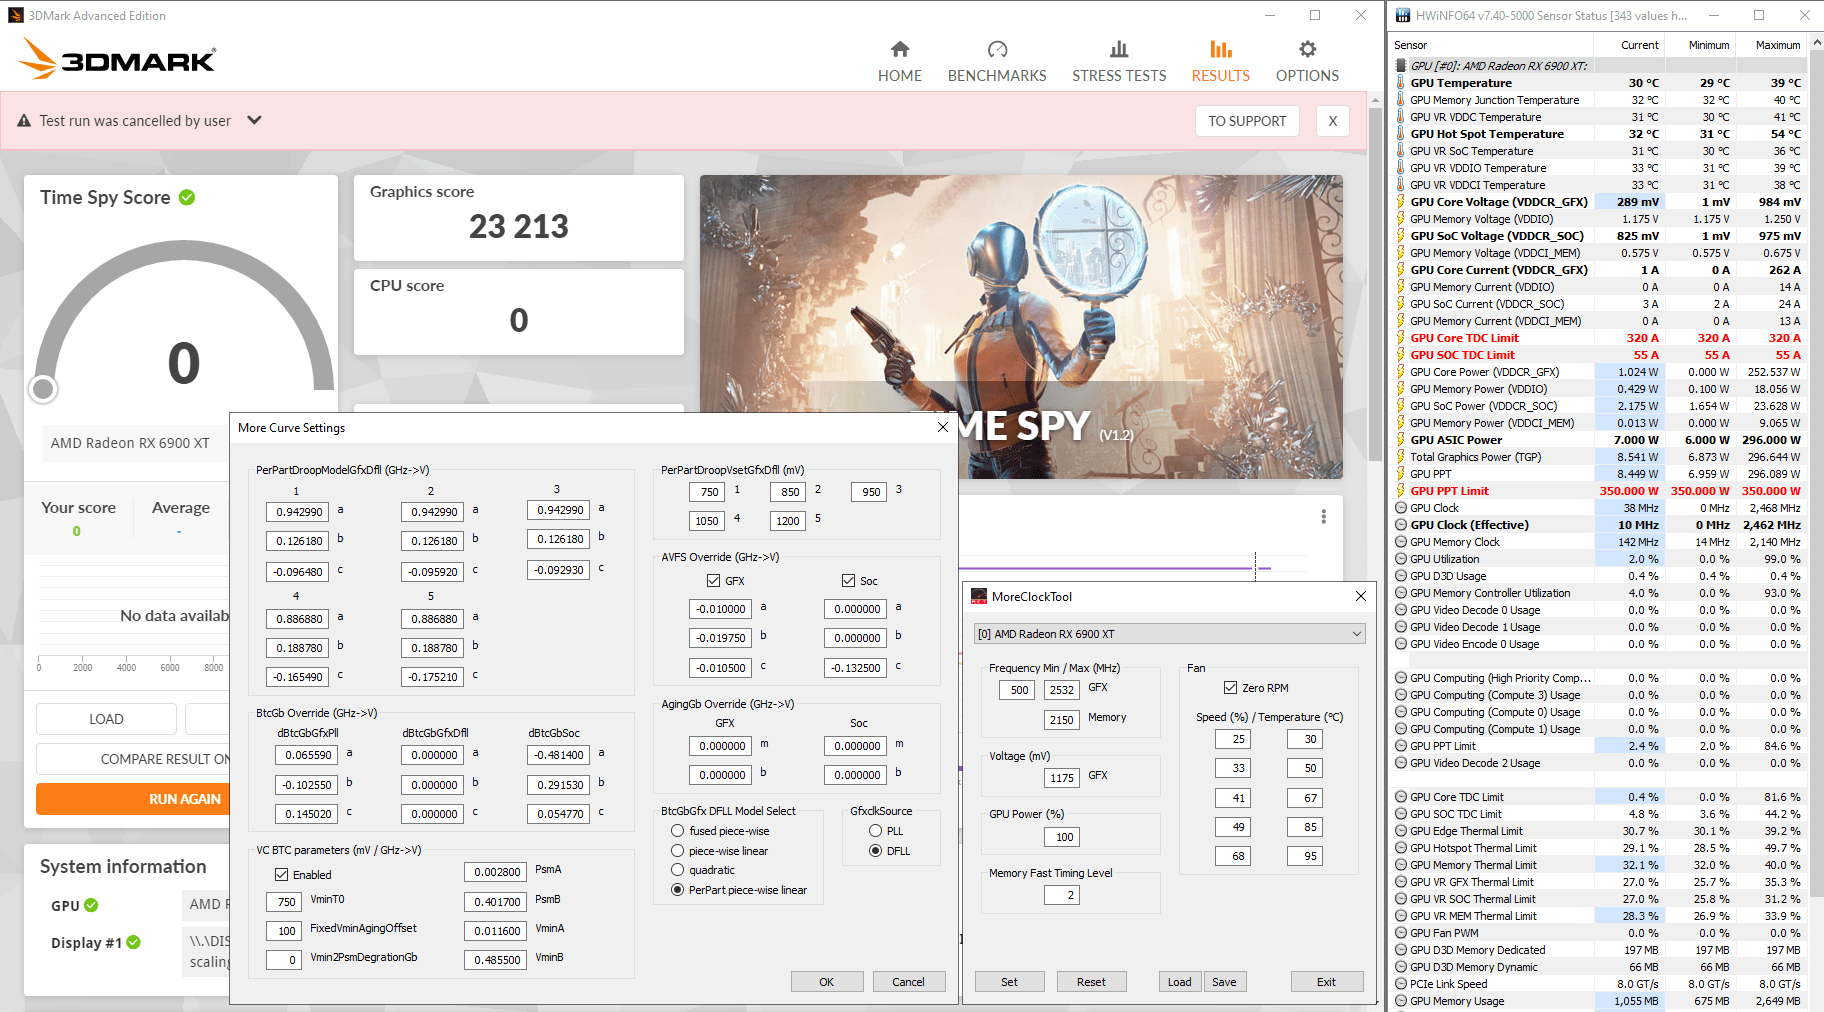
Task: Open the AMD Radeon RX 6900 XT GPU dropdown
Action: pos(1169,634)
